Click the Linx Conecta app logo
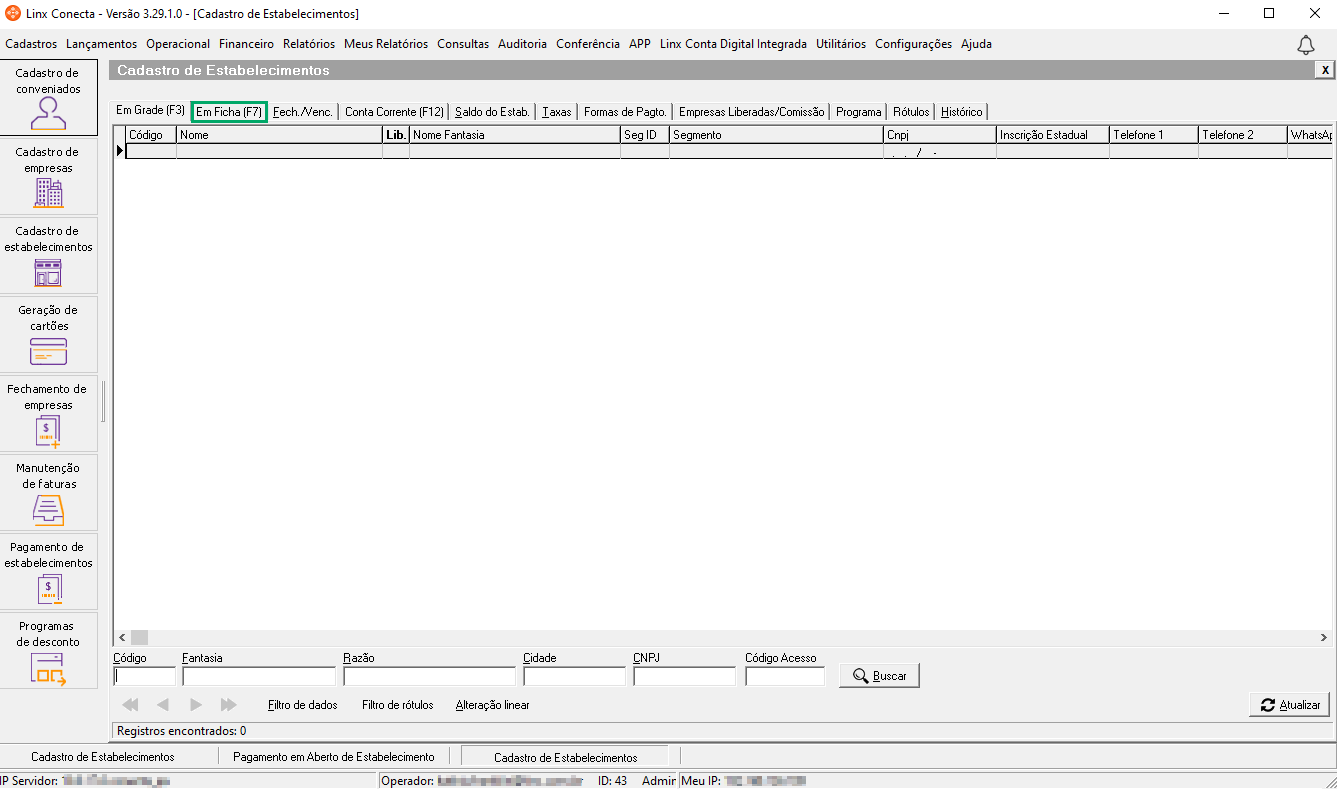The width and height of the screenshot is (1337, 789). (13, 14)
